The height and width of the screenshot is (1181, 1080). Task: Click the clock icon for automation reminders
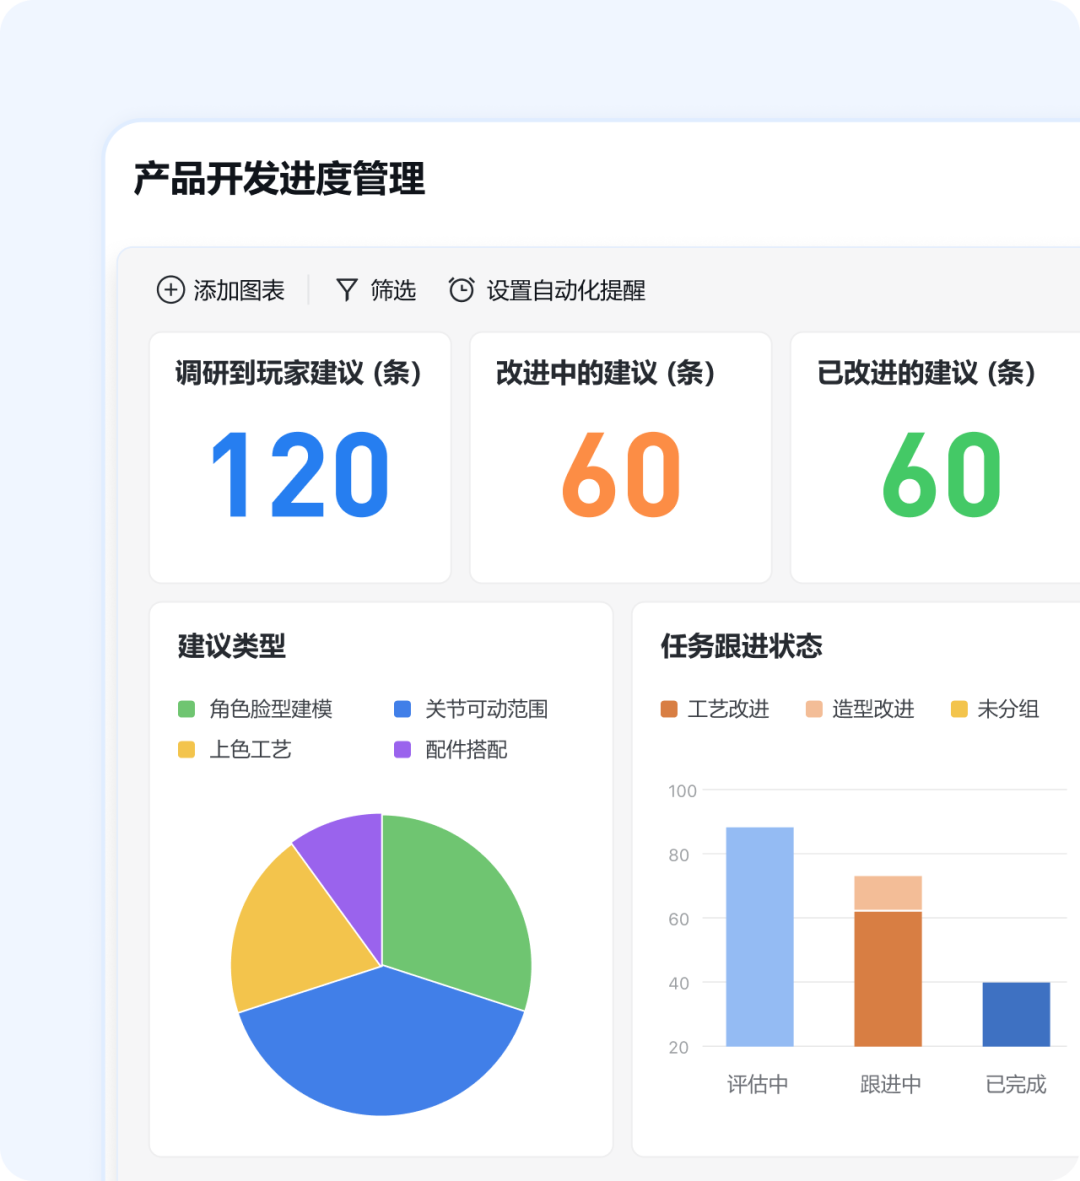coord(461,290)
